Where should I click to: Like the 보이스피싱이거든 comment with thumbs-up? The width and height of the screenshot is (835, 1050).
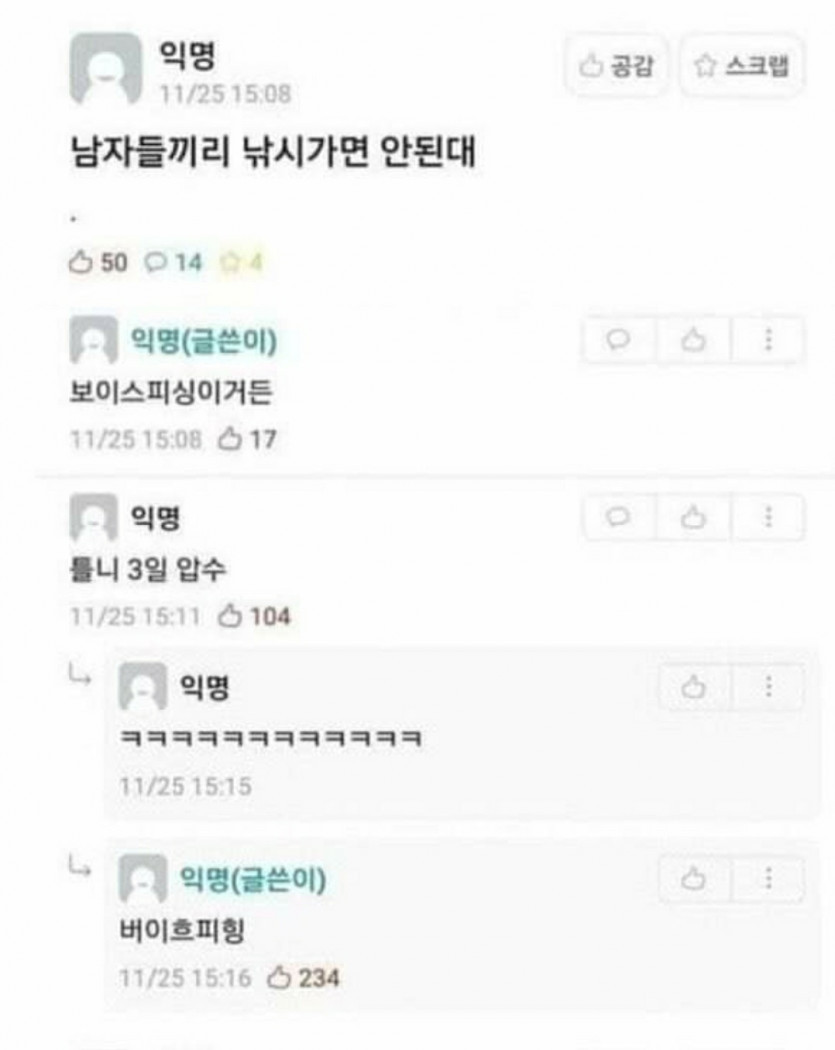694,340
